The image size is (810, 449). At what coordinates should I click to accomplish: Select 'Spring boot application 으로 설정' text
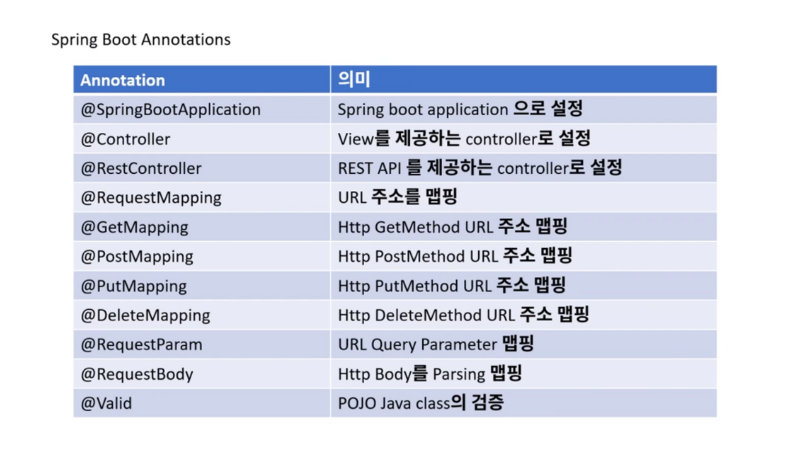pos(460,109)
